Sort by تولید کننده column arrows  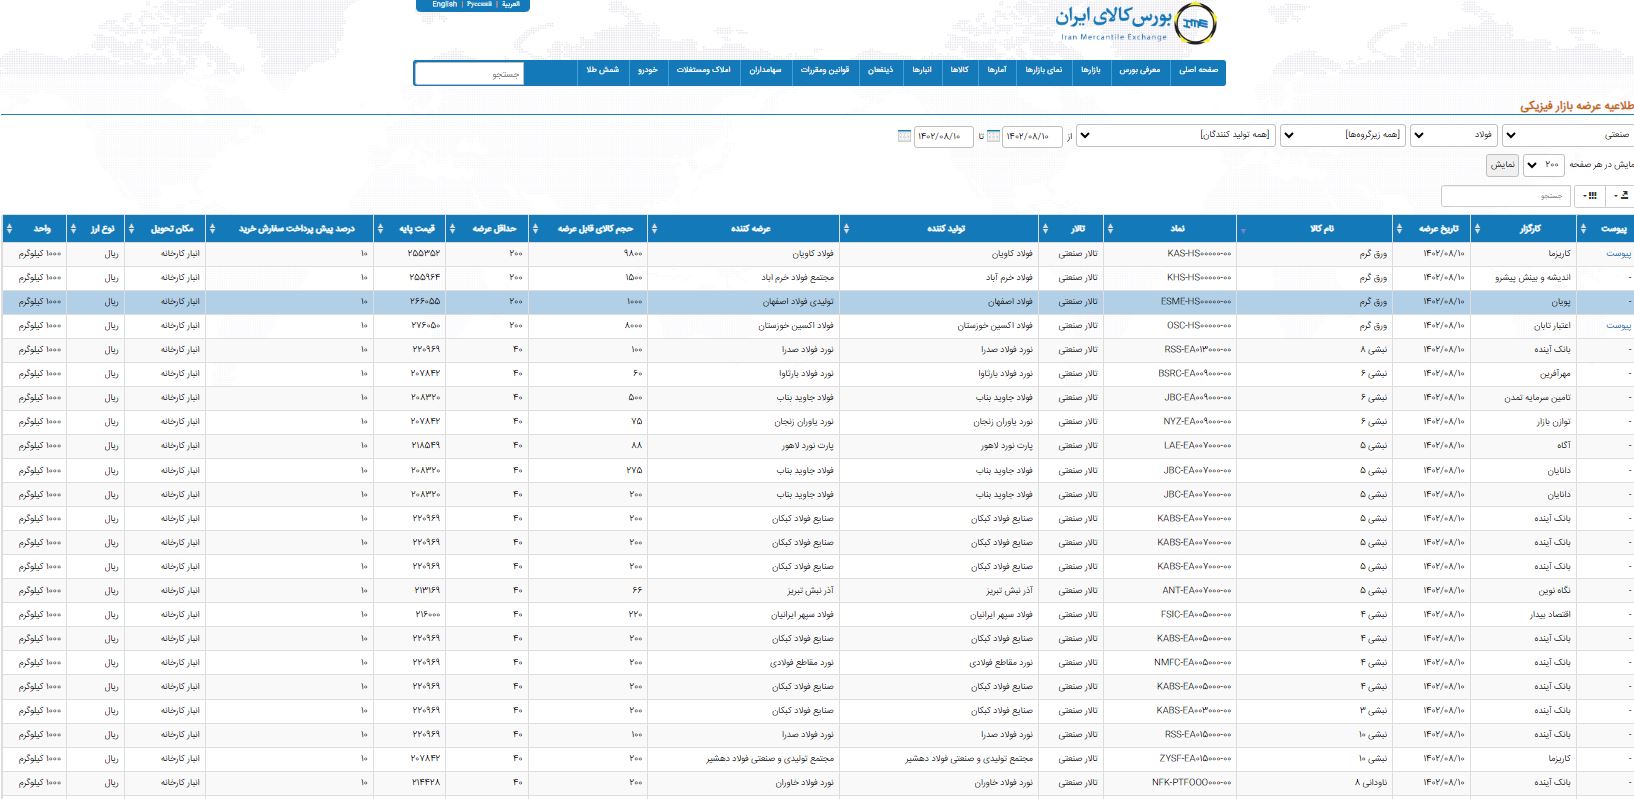click(x=846, y=229)
